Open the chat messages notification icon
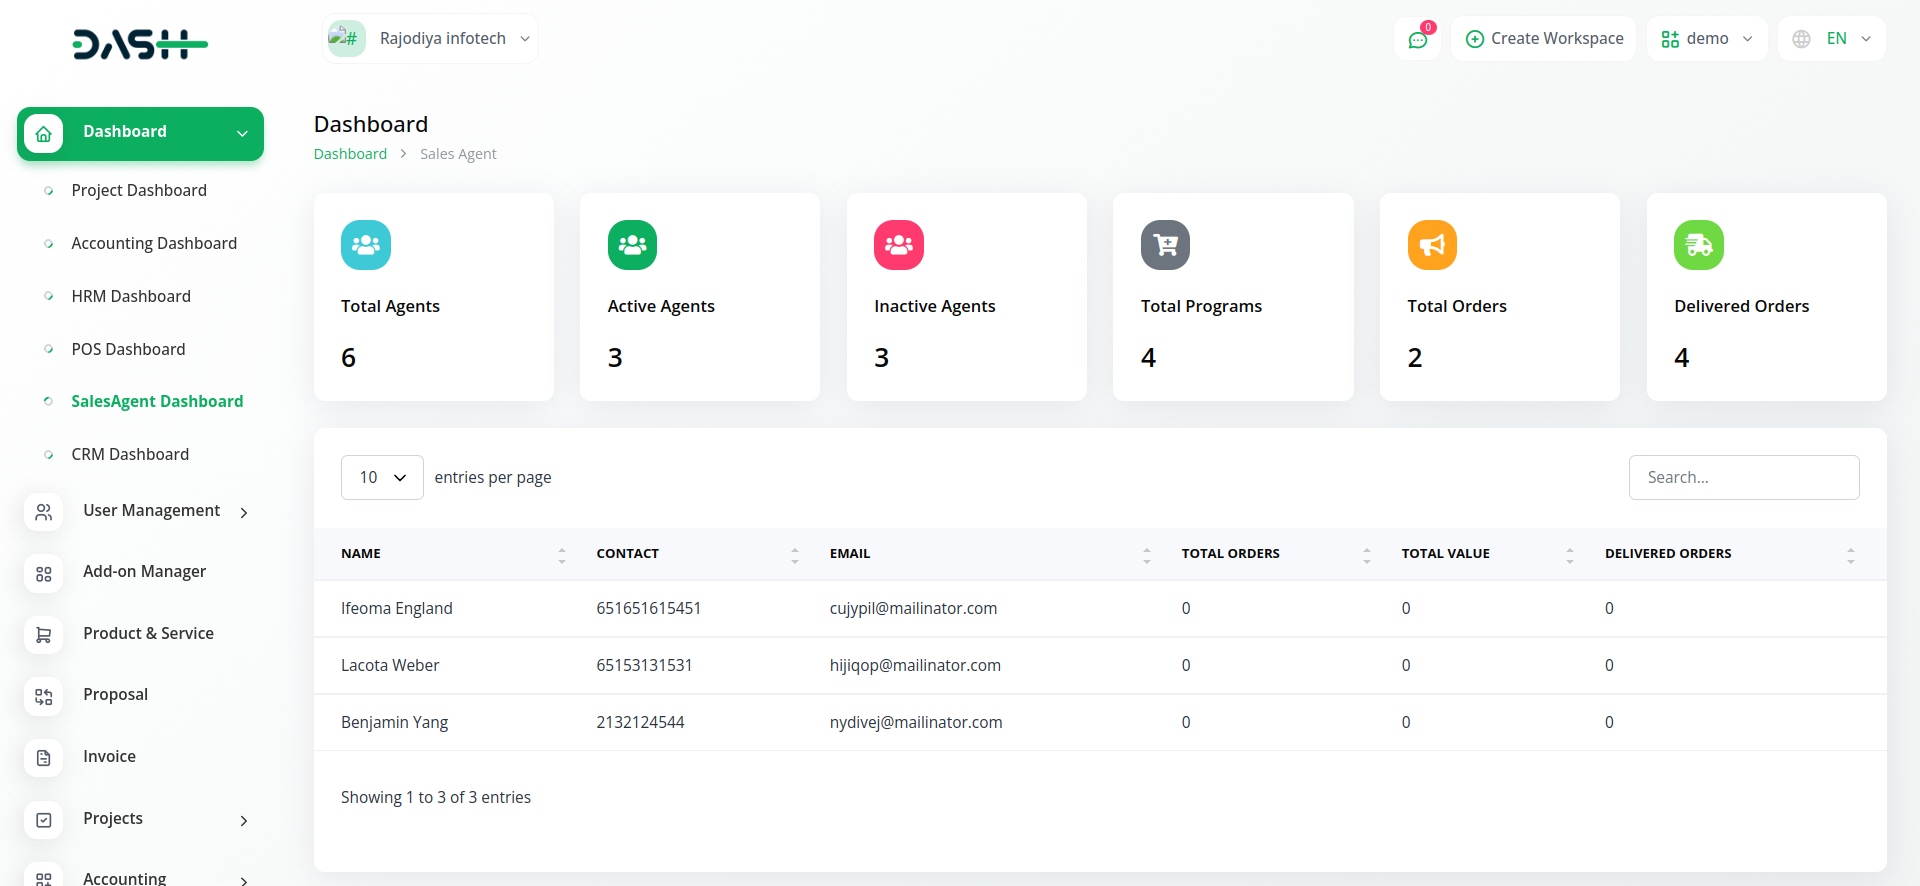 coord(1417,39)
